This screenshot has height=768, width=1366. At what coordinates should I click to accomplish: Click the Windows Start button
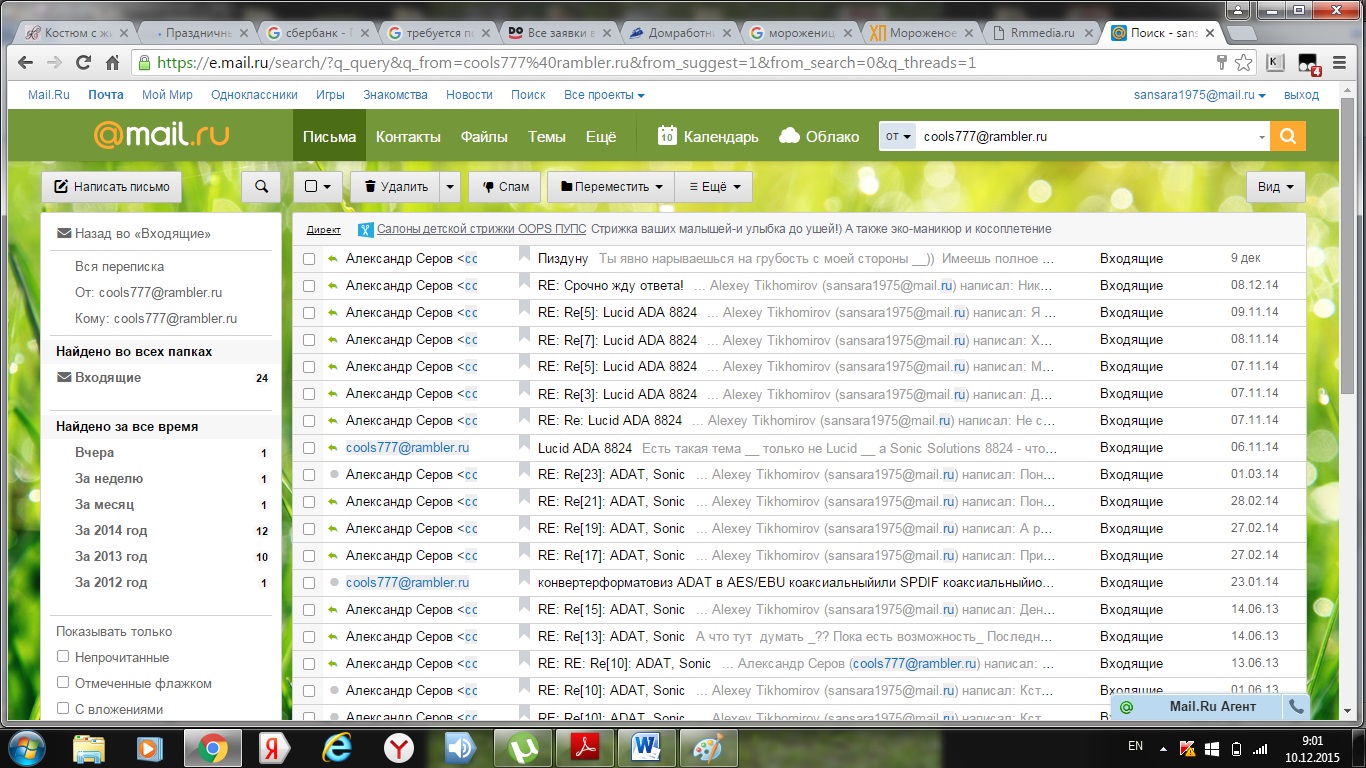pos(28,746)
